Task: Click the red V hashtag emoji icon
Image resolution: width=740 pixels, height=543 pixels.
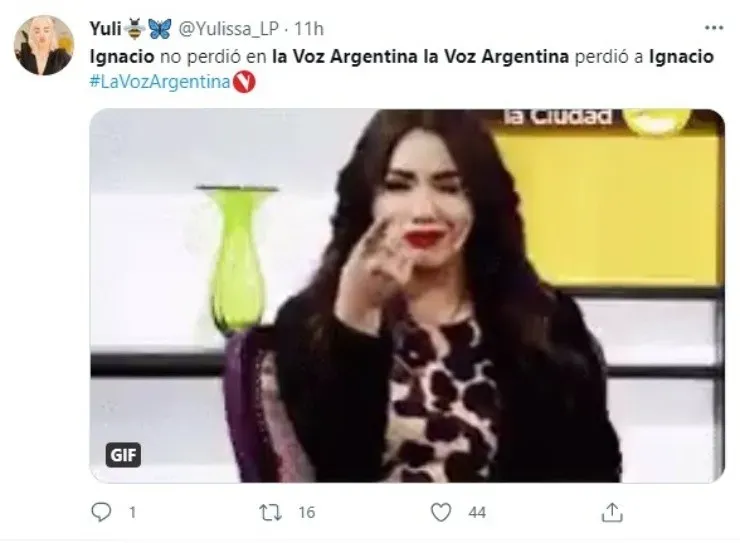Action: click(244, 82)
